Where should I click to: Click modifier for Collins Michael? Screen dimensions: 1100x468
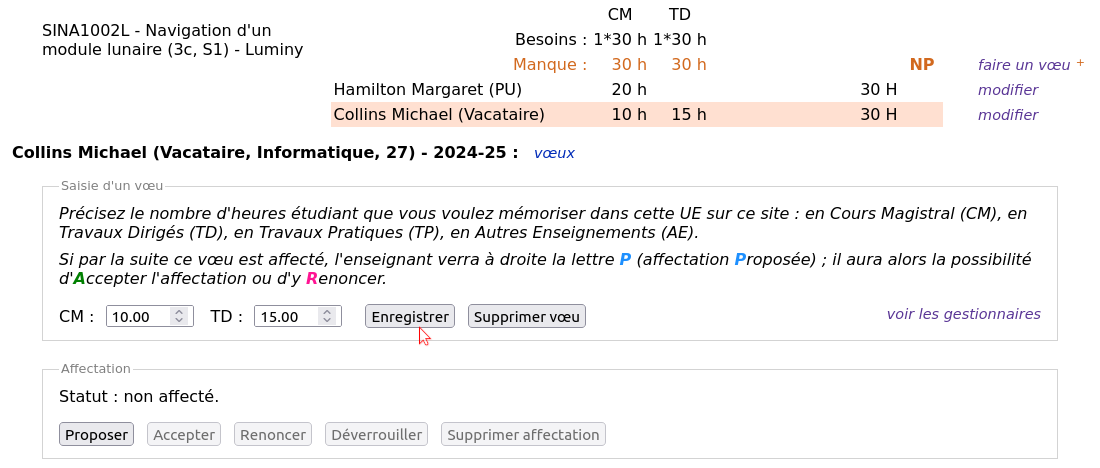1008,115
